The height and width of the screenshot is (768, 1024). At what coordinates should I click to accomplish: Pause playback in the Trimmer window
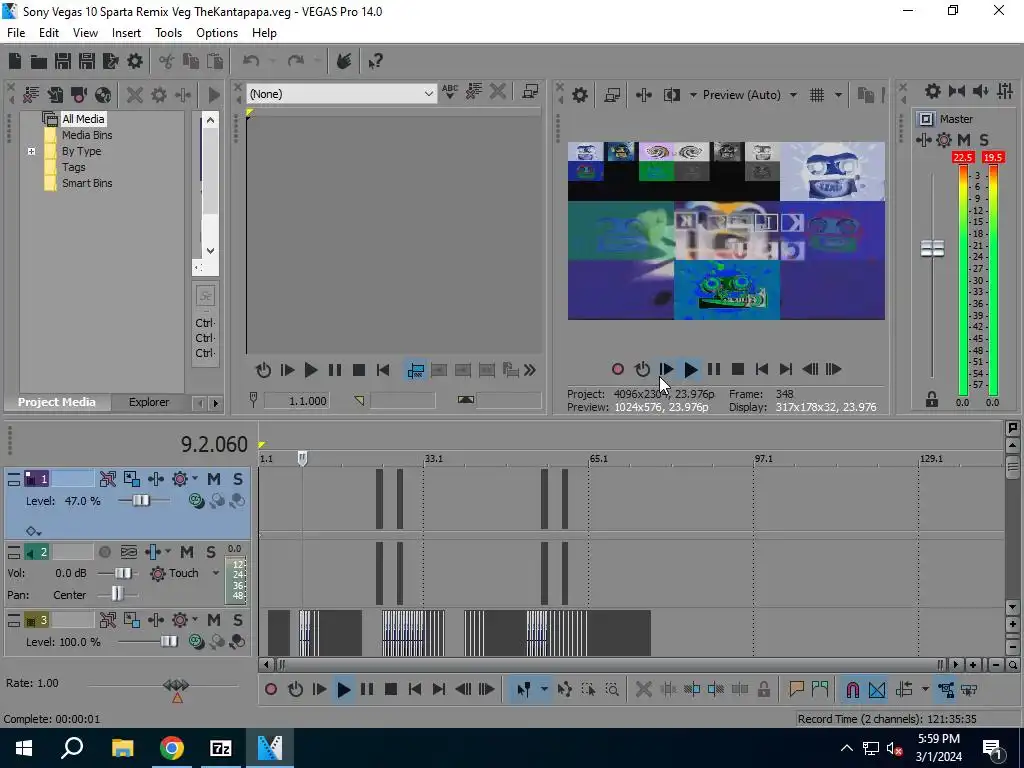pos(334,370)
